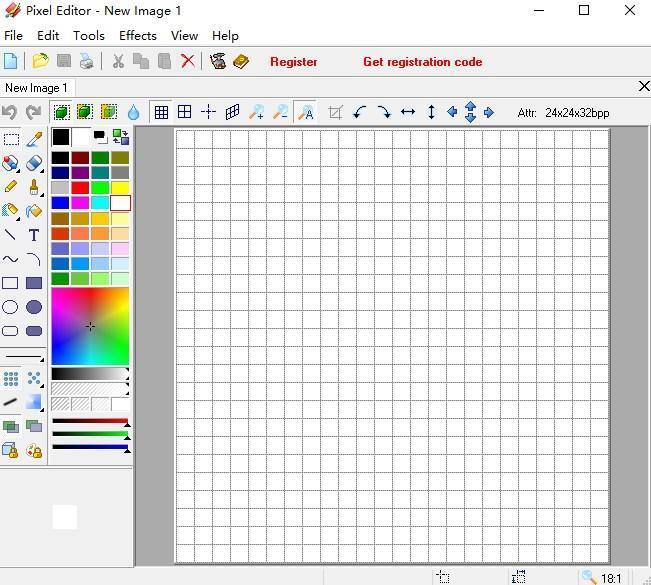Image resolution: width=651 pixels, height=585 pixels.
Task: Choose a color in the rainbow color field
Action: [90, 326]
